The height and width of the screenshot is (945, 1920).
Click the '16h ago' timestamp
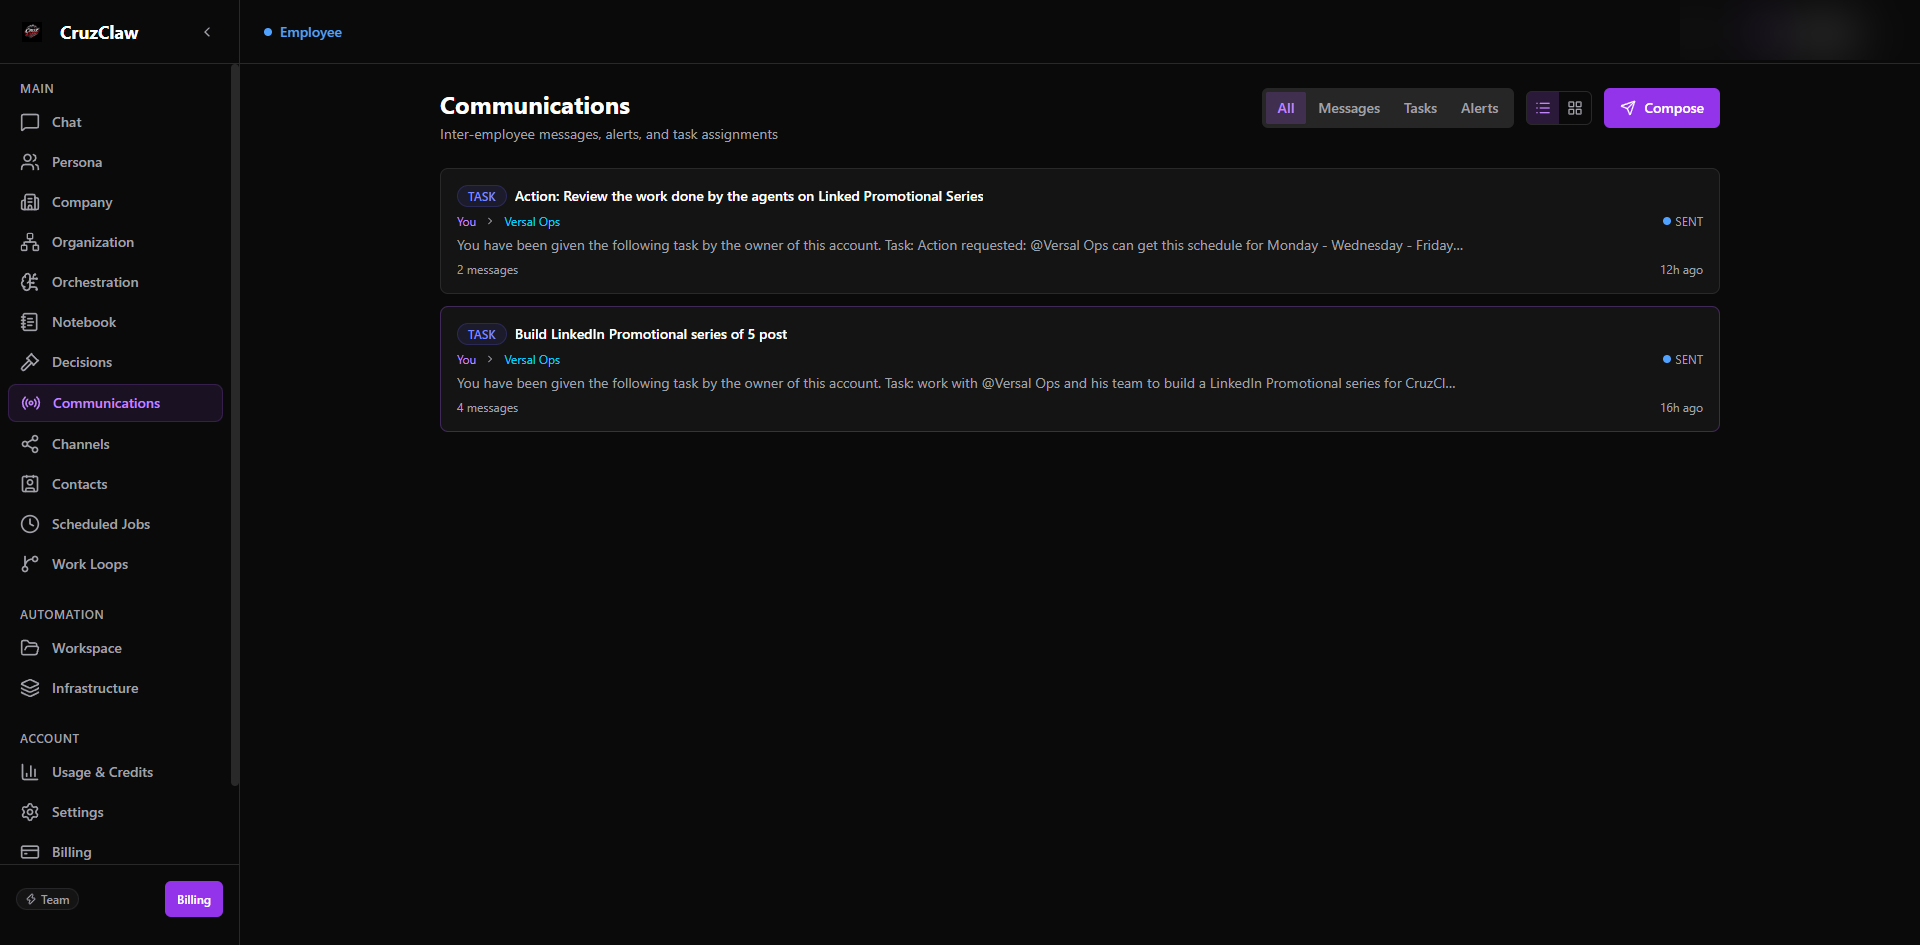[x=1681, y=408]
